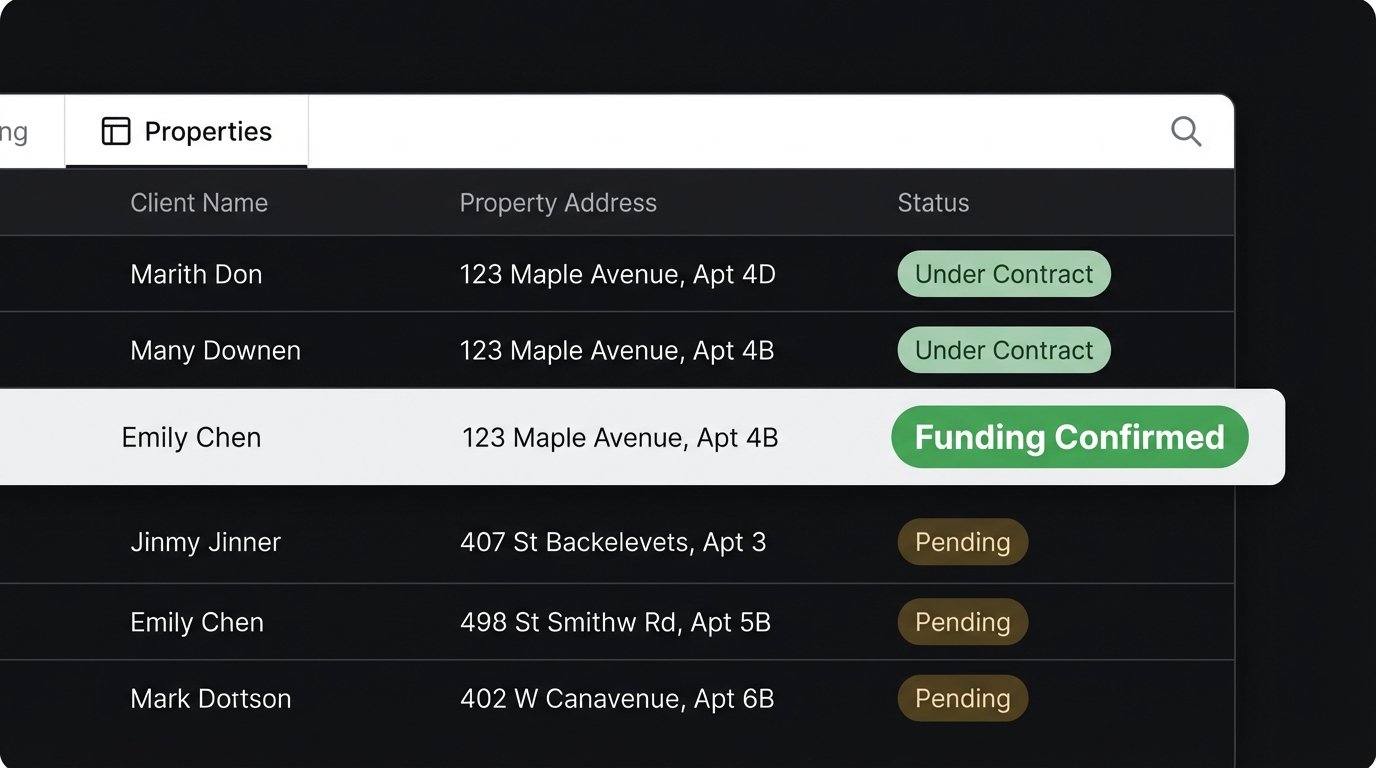Open the Properties tab

coord(187,131)
